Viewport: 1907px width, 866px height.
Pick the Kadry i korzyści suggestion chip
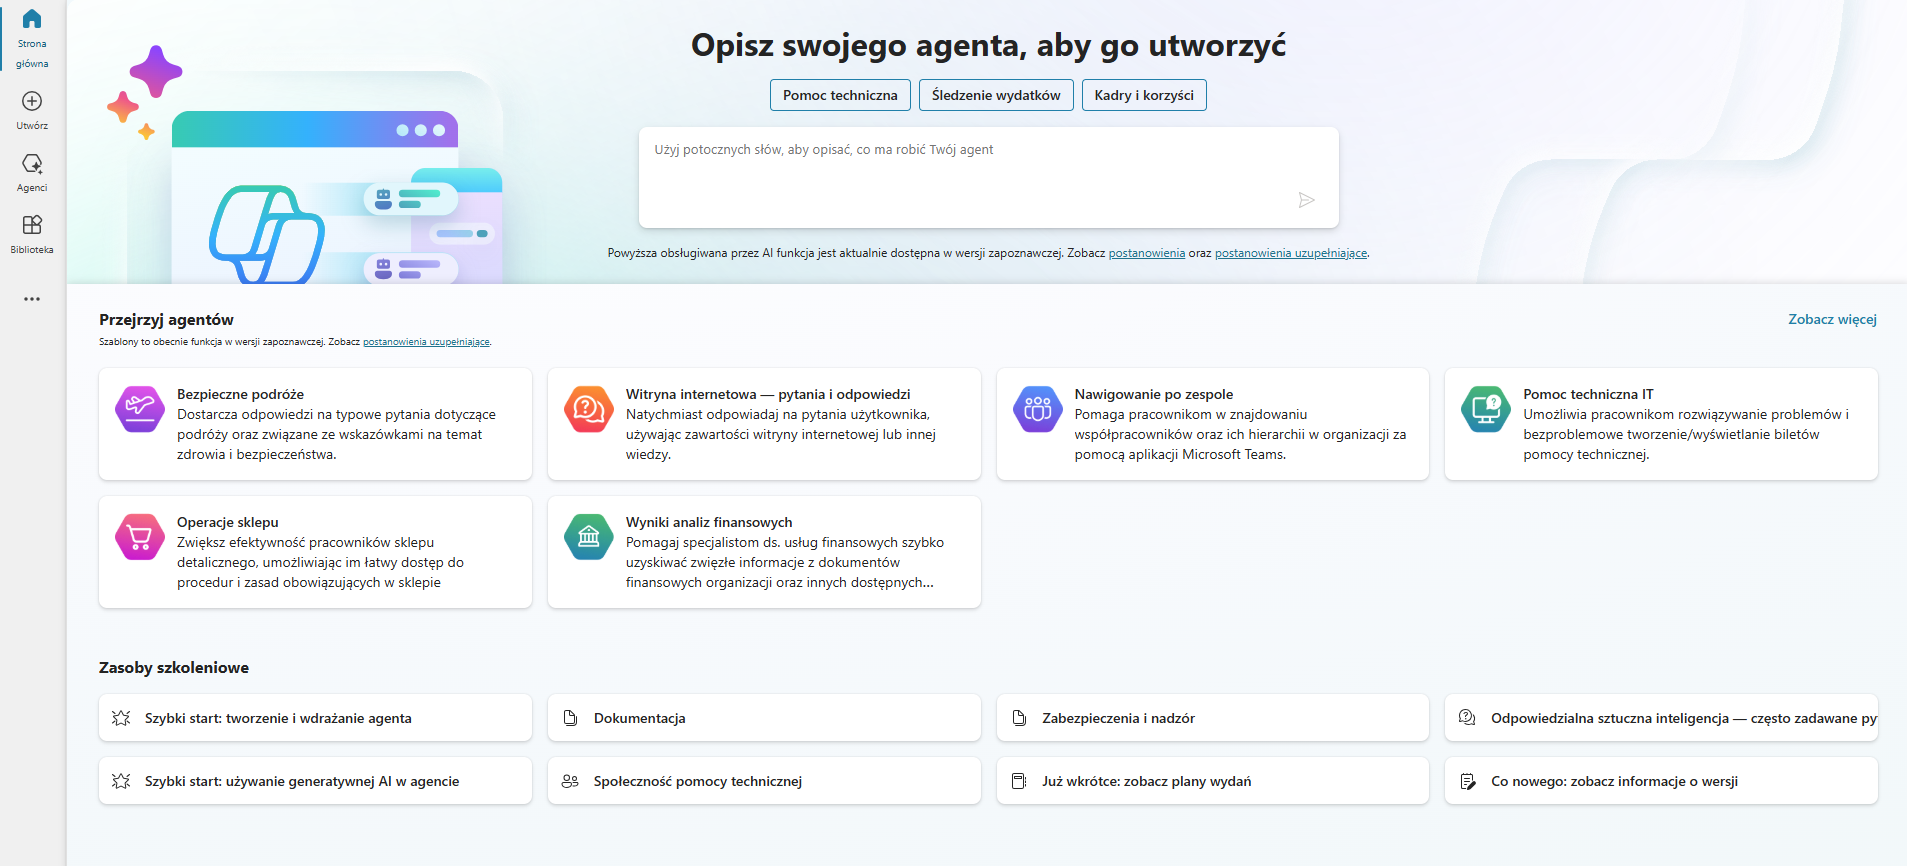(x=1144, y=95)
